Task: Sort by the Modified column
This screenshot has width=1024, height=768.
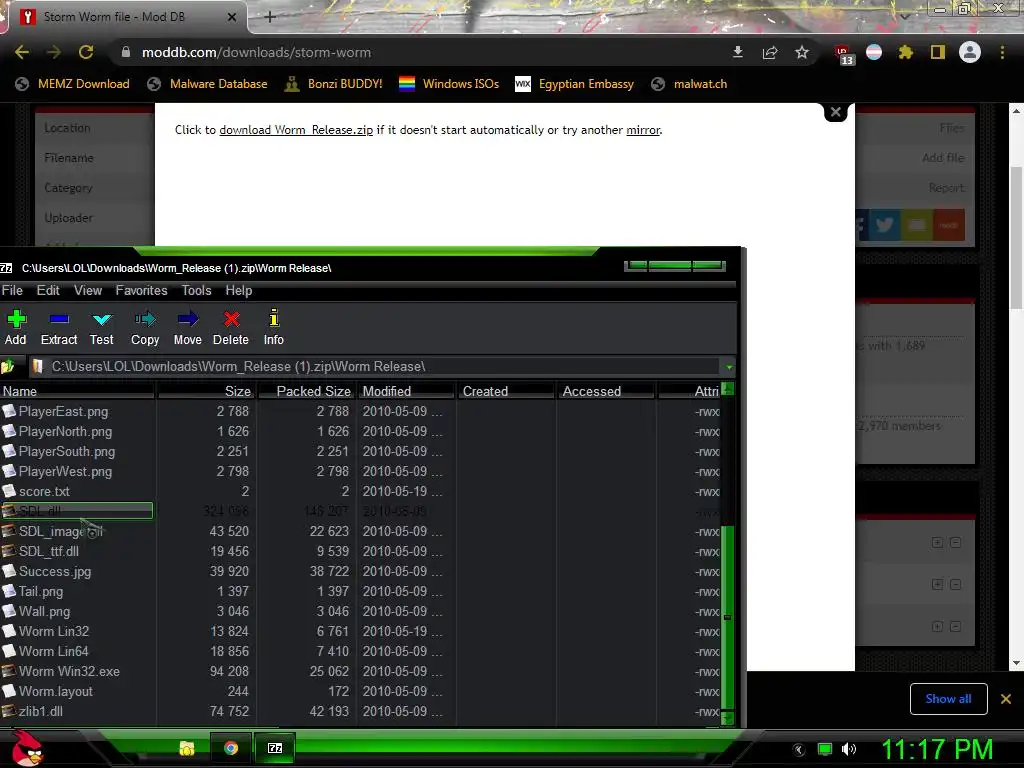Action: pos(406,391)
